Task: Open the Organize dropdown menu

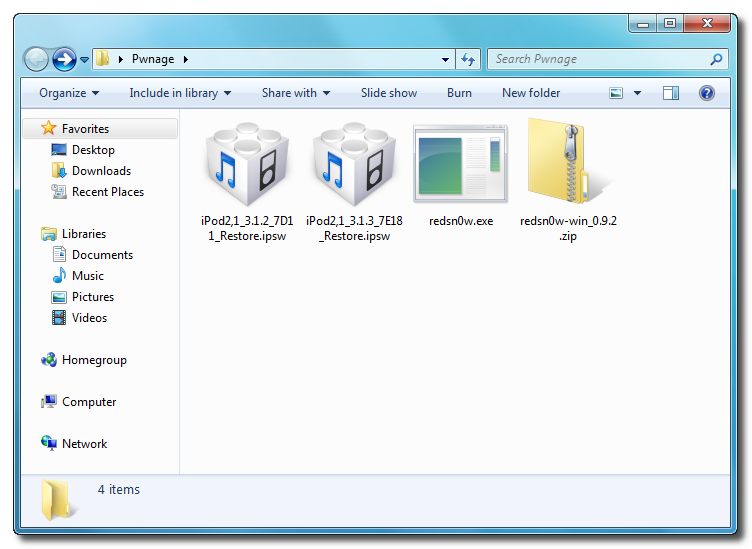Action: point(69,93)
